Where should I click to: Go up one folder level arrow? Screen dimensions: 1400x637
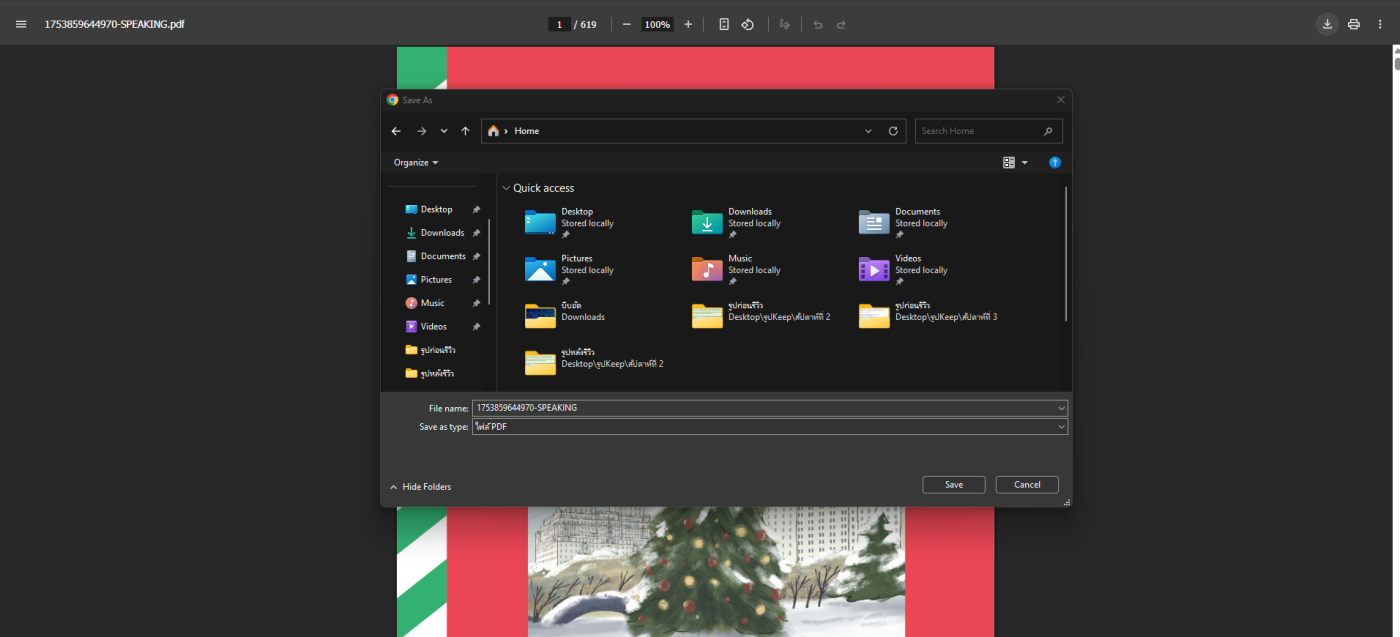tap(465, 131)
